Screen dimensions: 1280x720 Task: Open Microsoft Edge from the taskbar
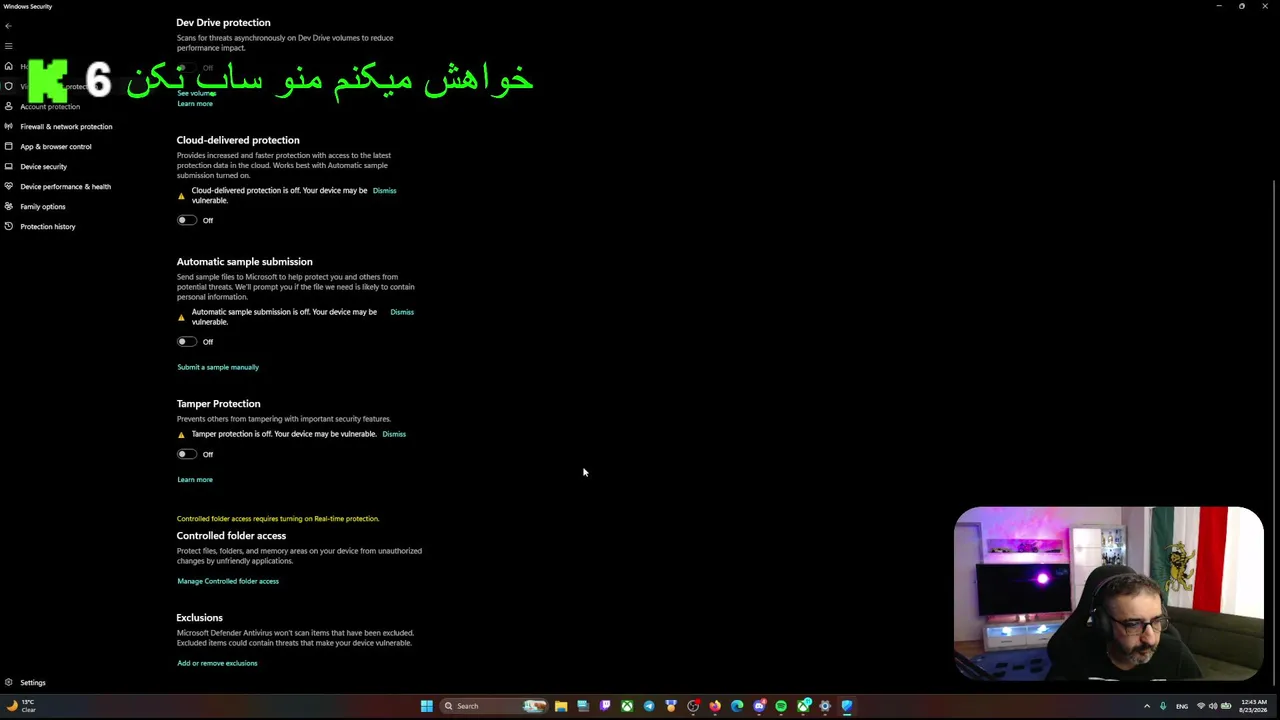737,706
